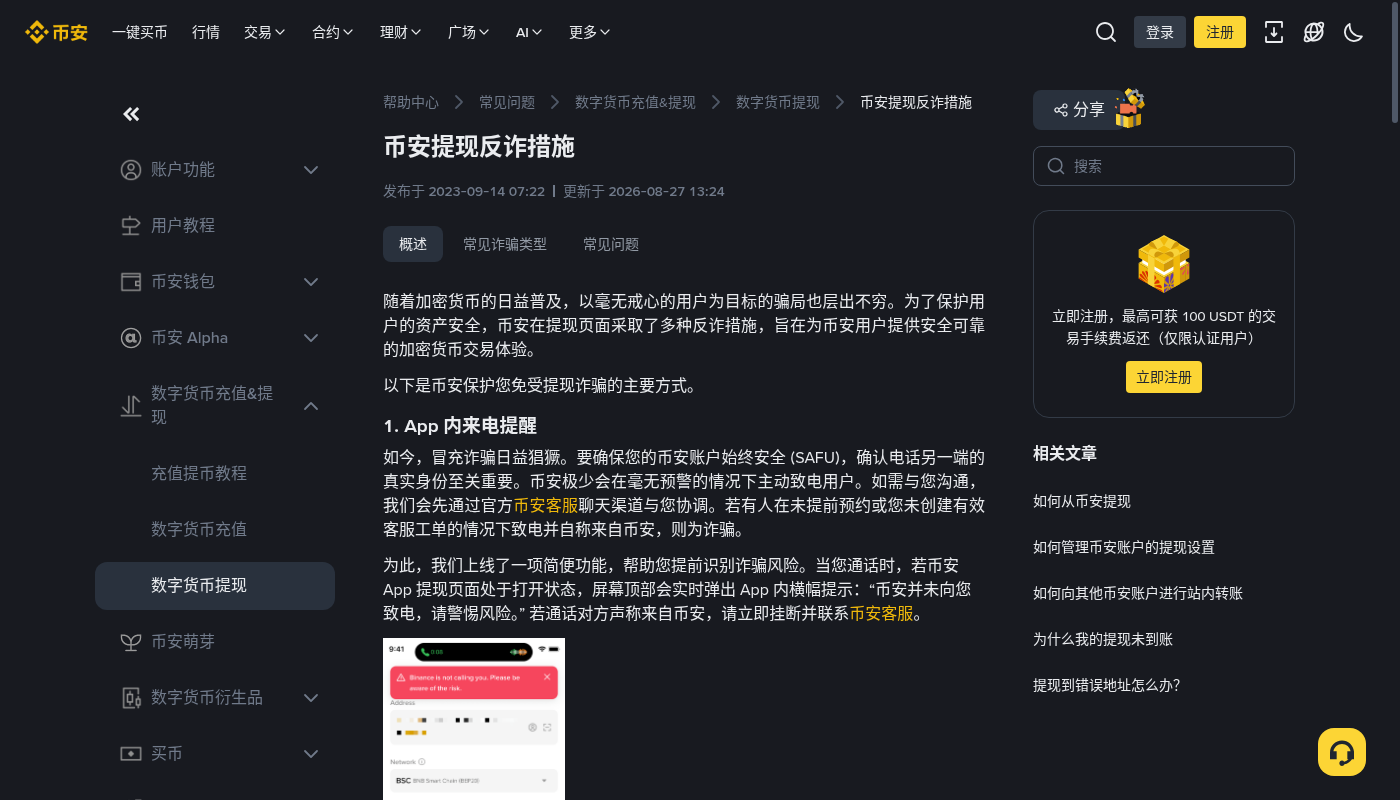Click the 数字货币衍生品 icon
This screenshot has width=1400, height=800.
click(x=131, y=698)
